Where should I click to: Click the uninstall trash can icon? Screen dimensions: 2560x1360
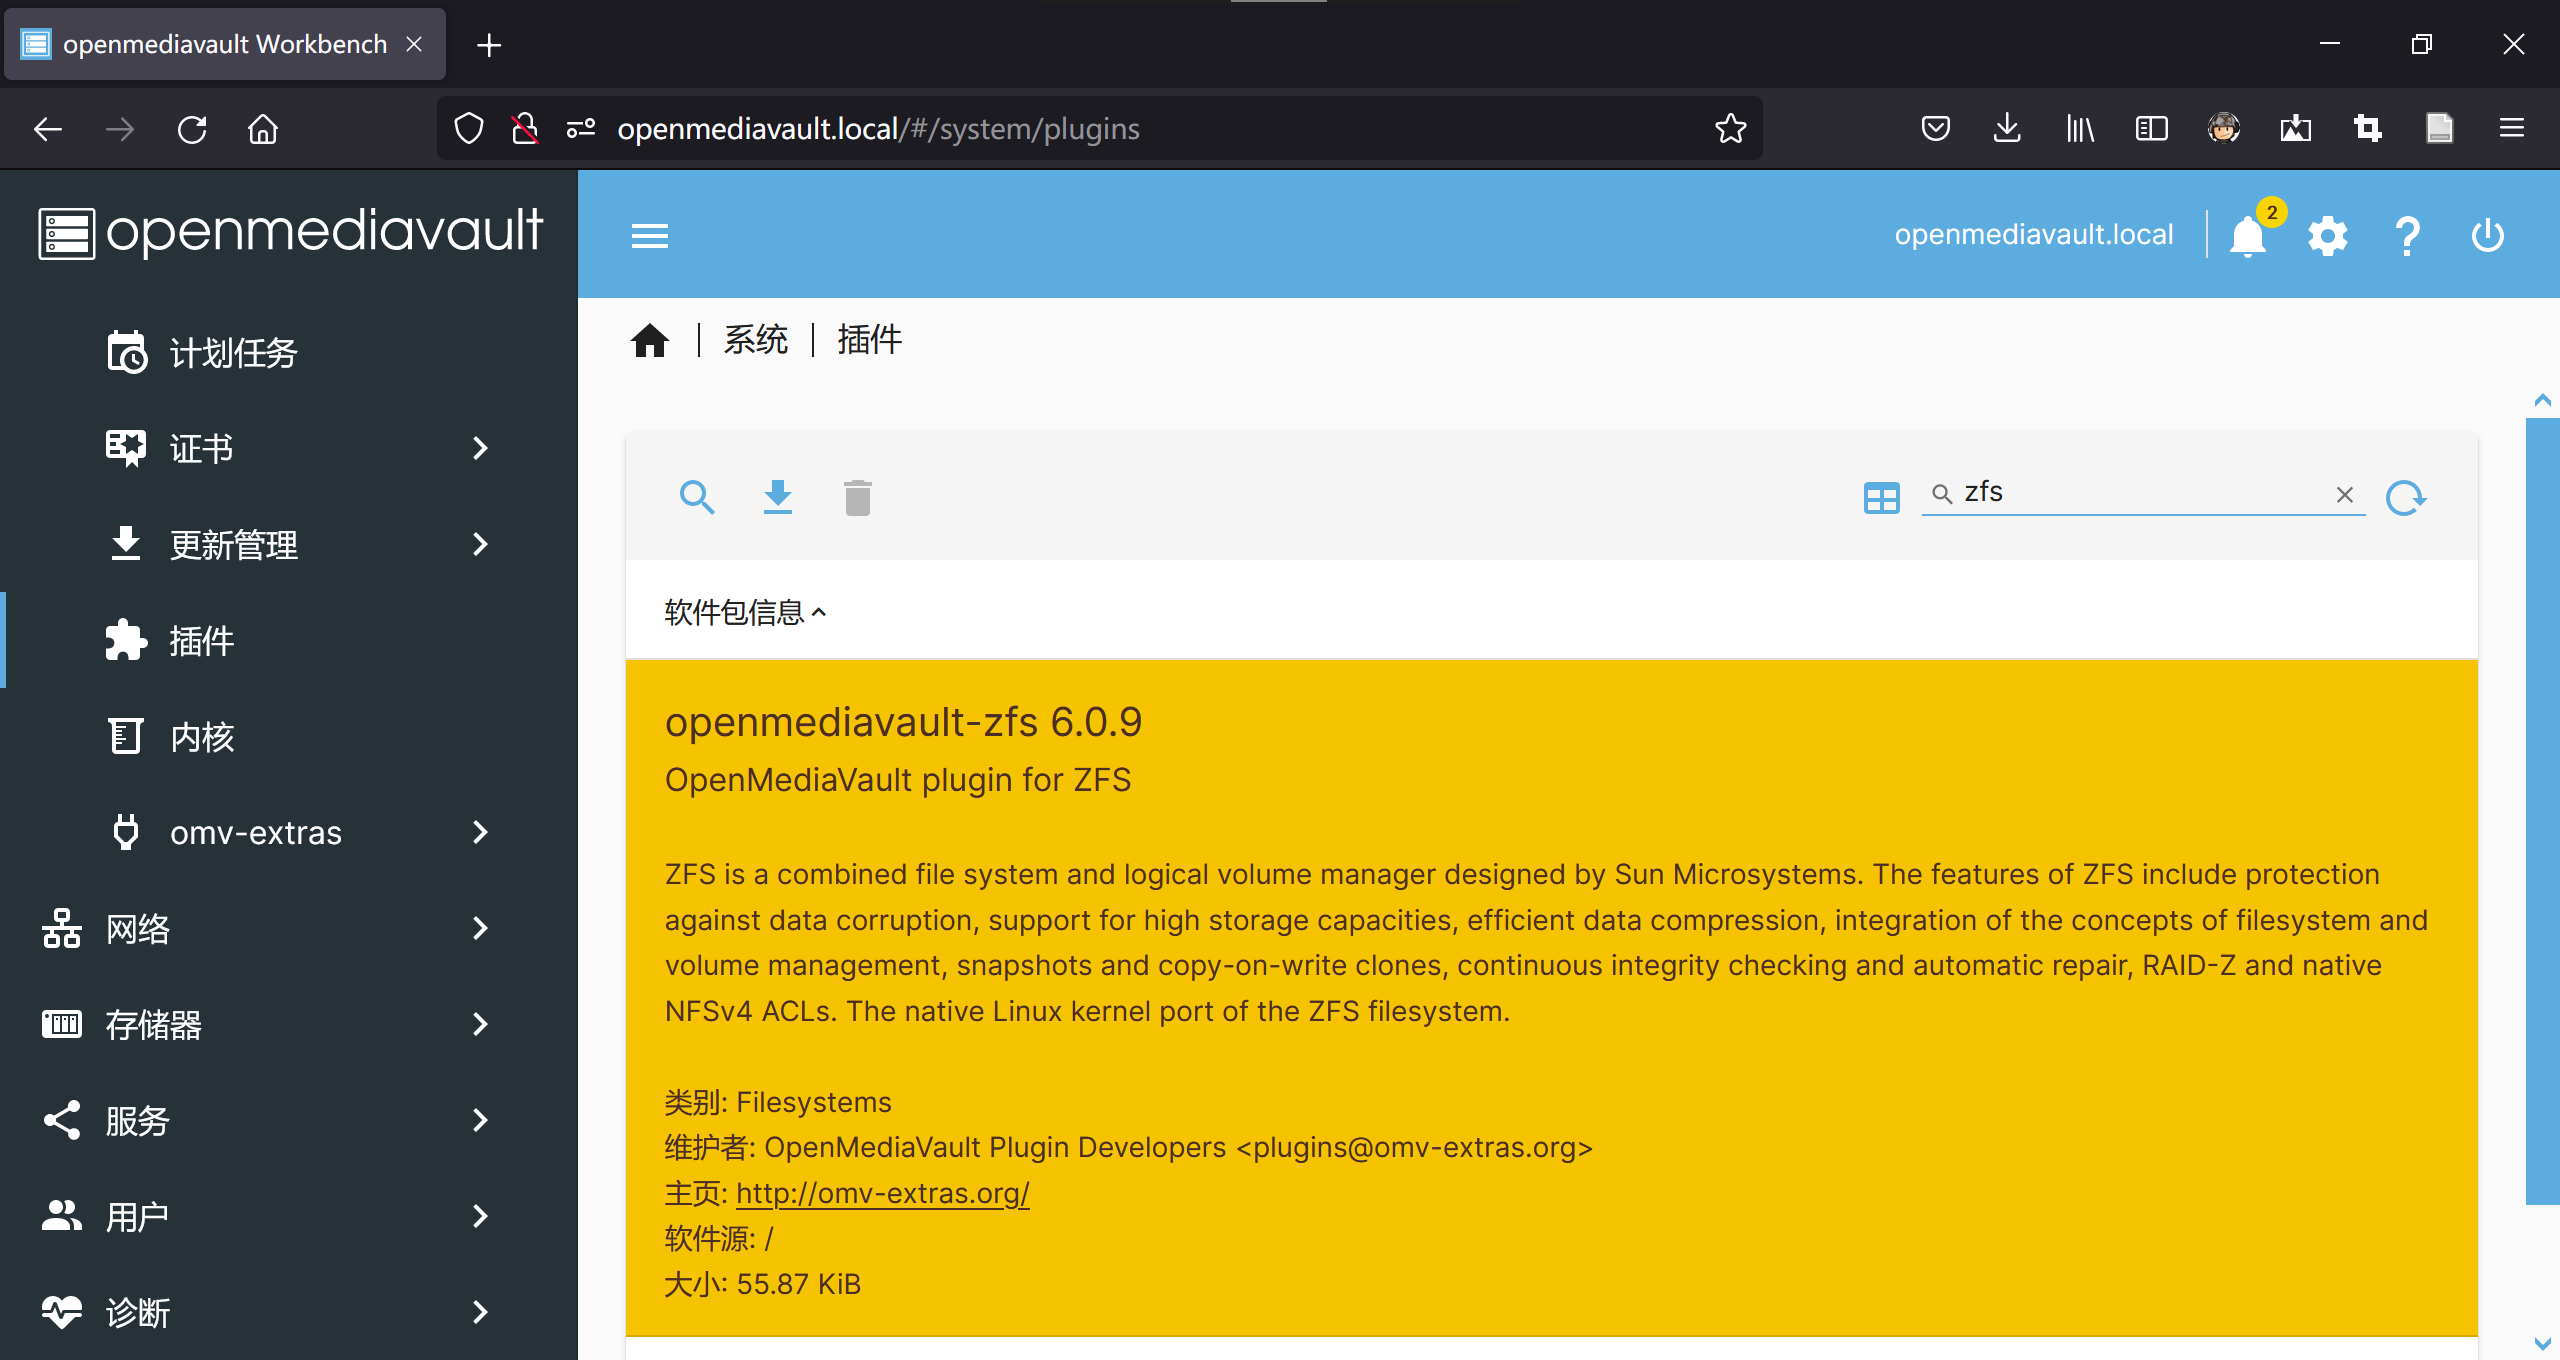pyautogui.click(x=857, y=497)
